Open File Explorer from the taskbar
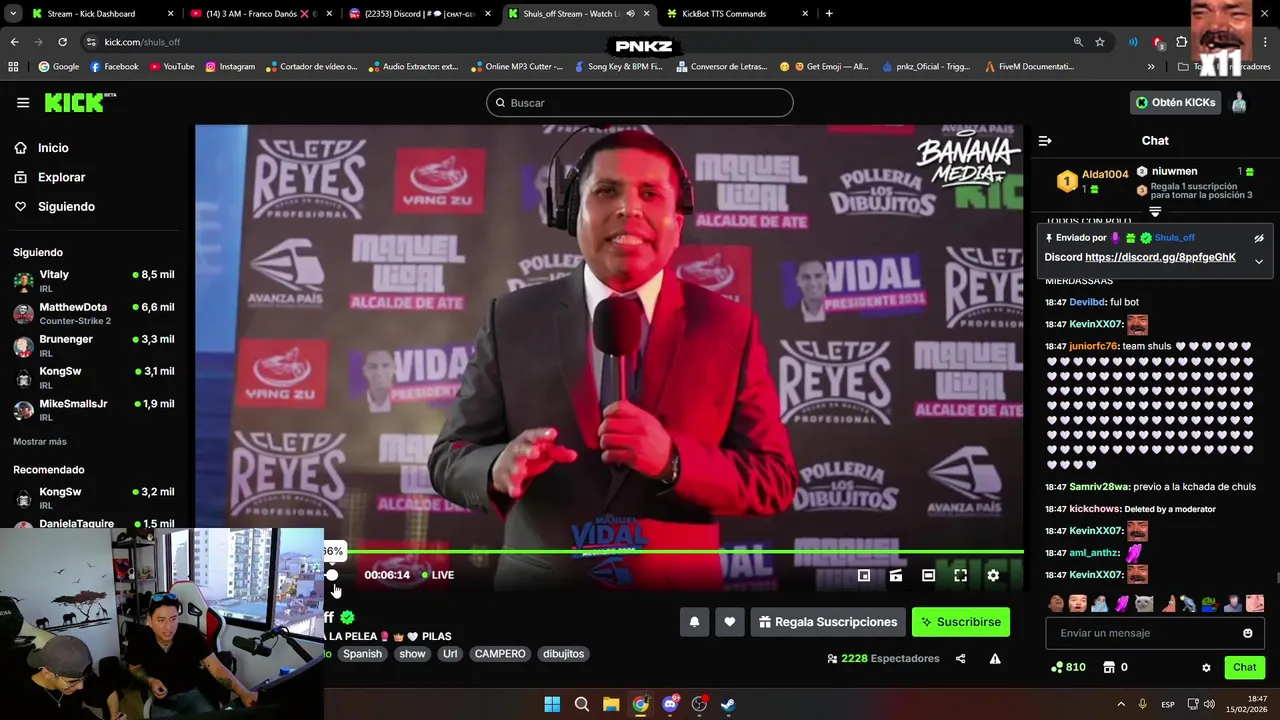 point(611,704)
